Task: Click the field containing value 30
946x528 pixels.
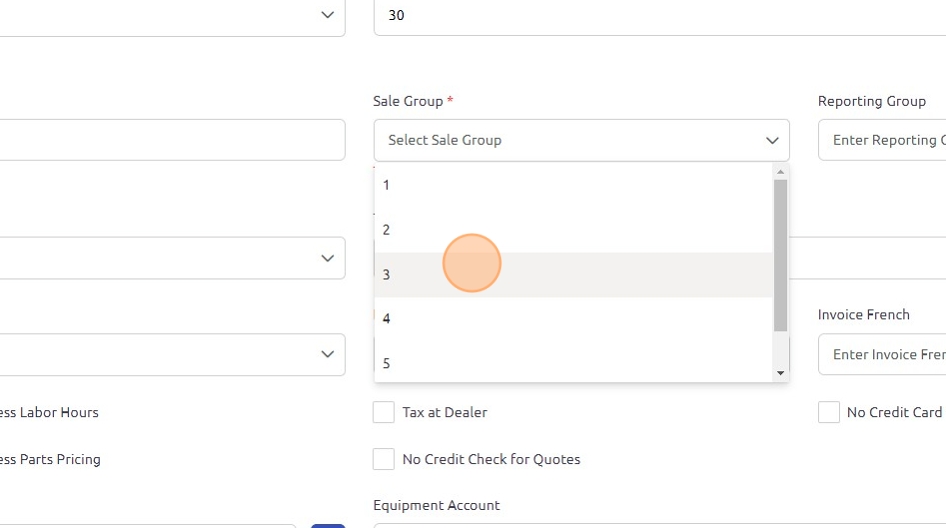Action: coord(650,16)
